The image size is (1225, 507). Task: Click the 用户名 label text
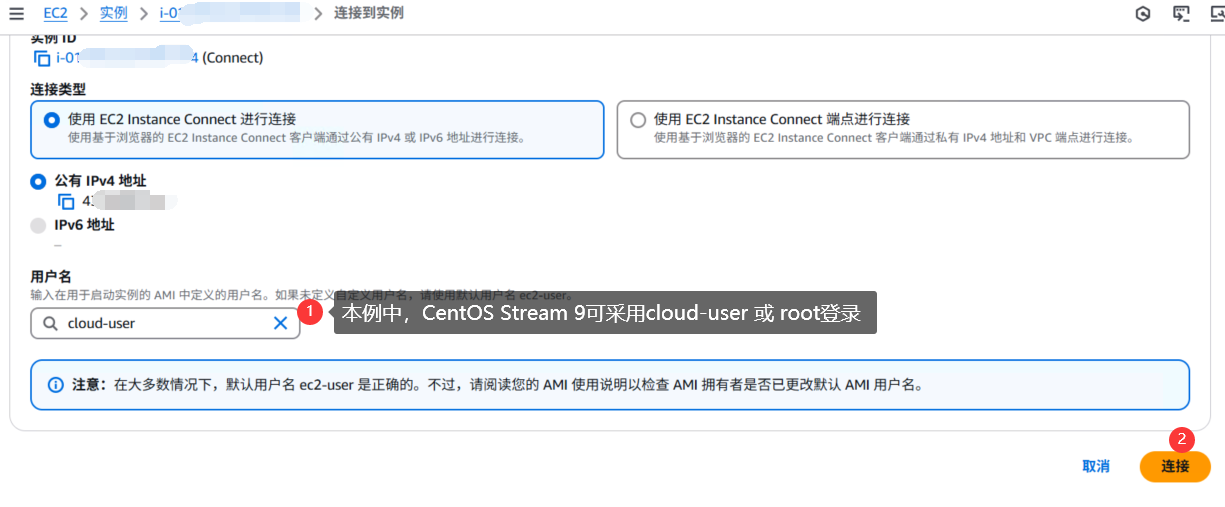click(x=51, y=276)
